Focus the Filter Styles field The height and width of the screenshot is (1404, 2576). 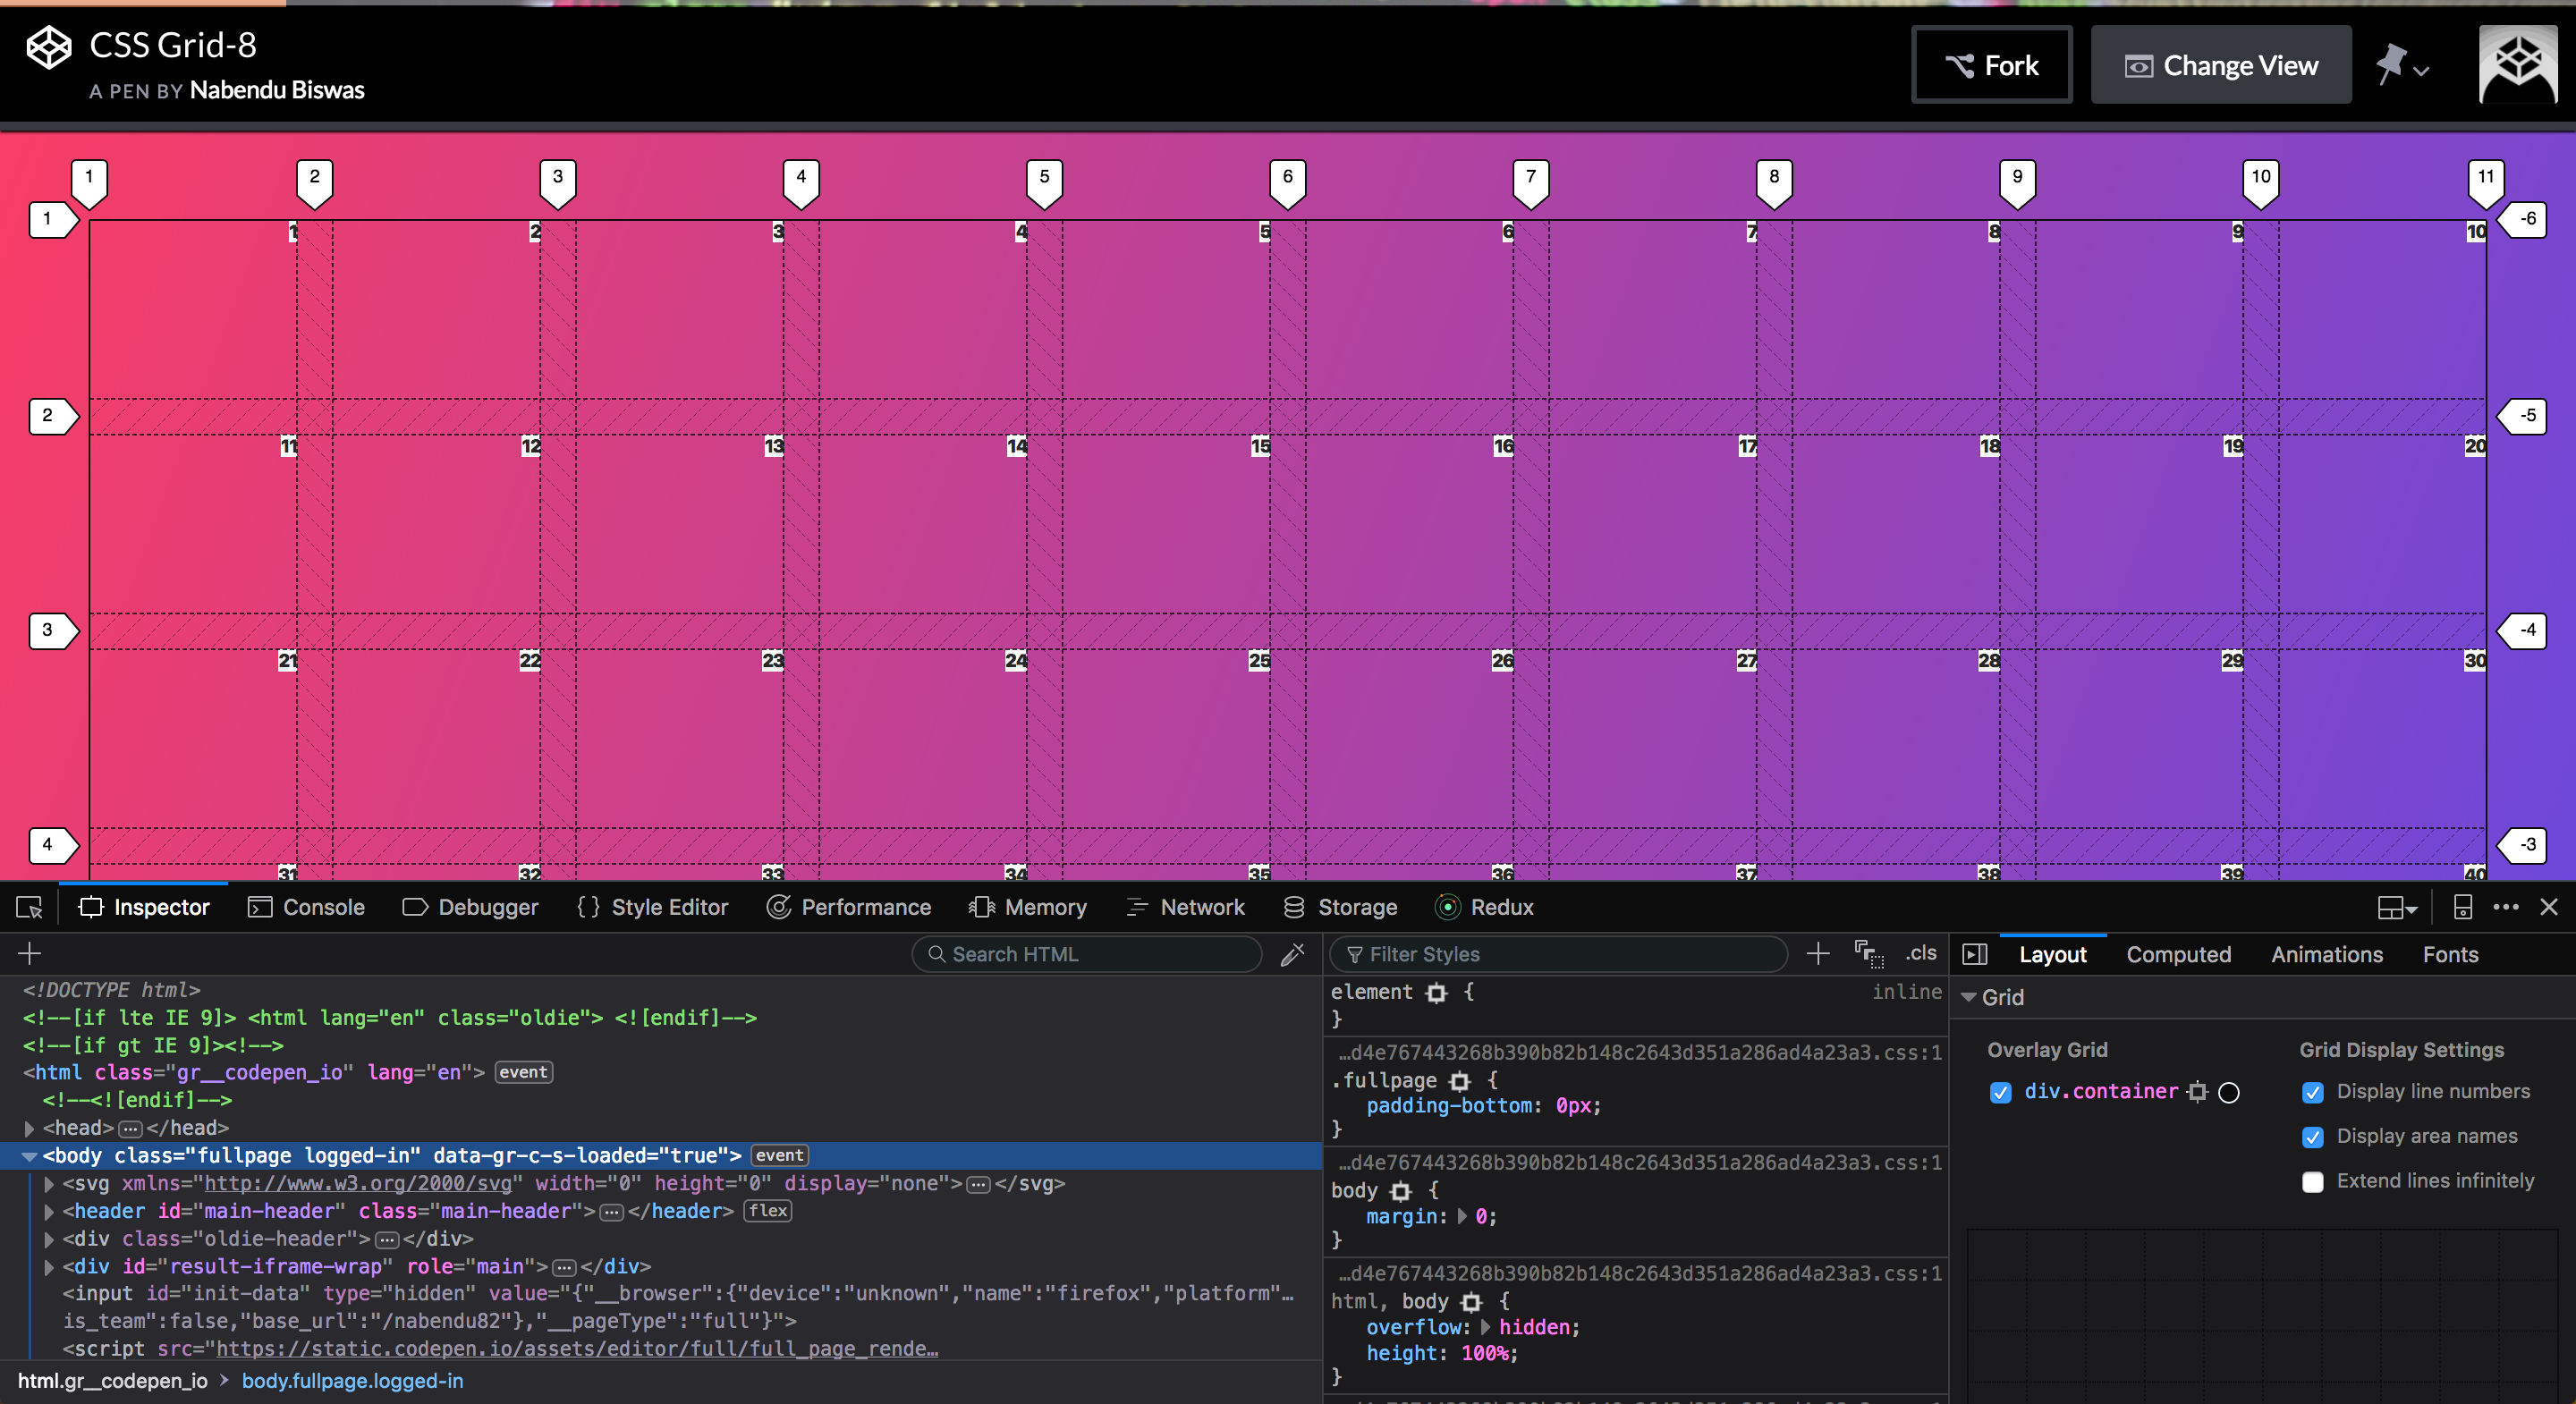1558,954
